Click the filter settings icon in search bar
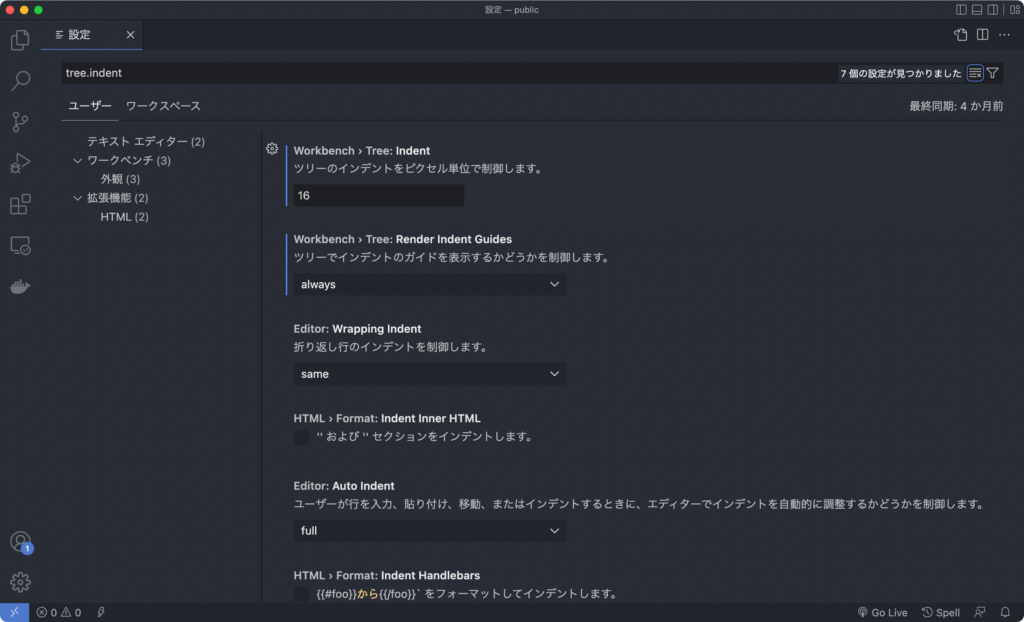Image resolution: width=1024 pixels, height=622 pixels. [992, 72]
